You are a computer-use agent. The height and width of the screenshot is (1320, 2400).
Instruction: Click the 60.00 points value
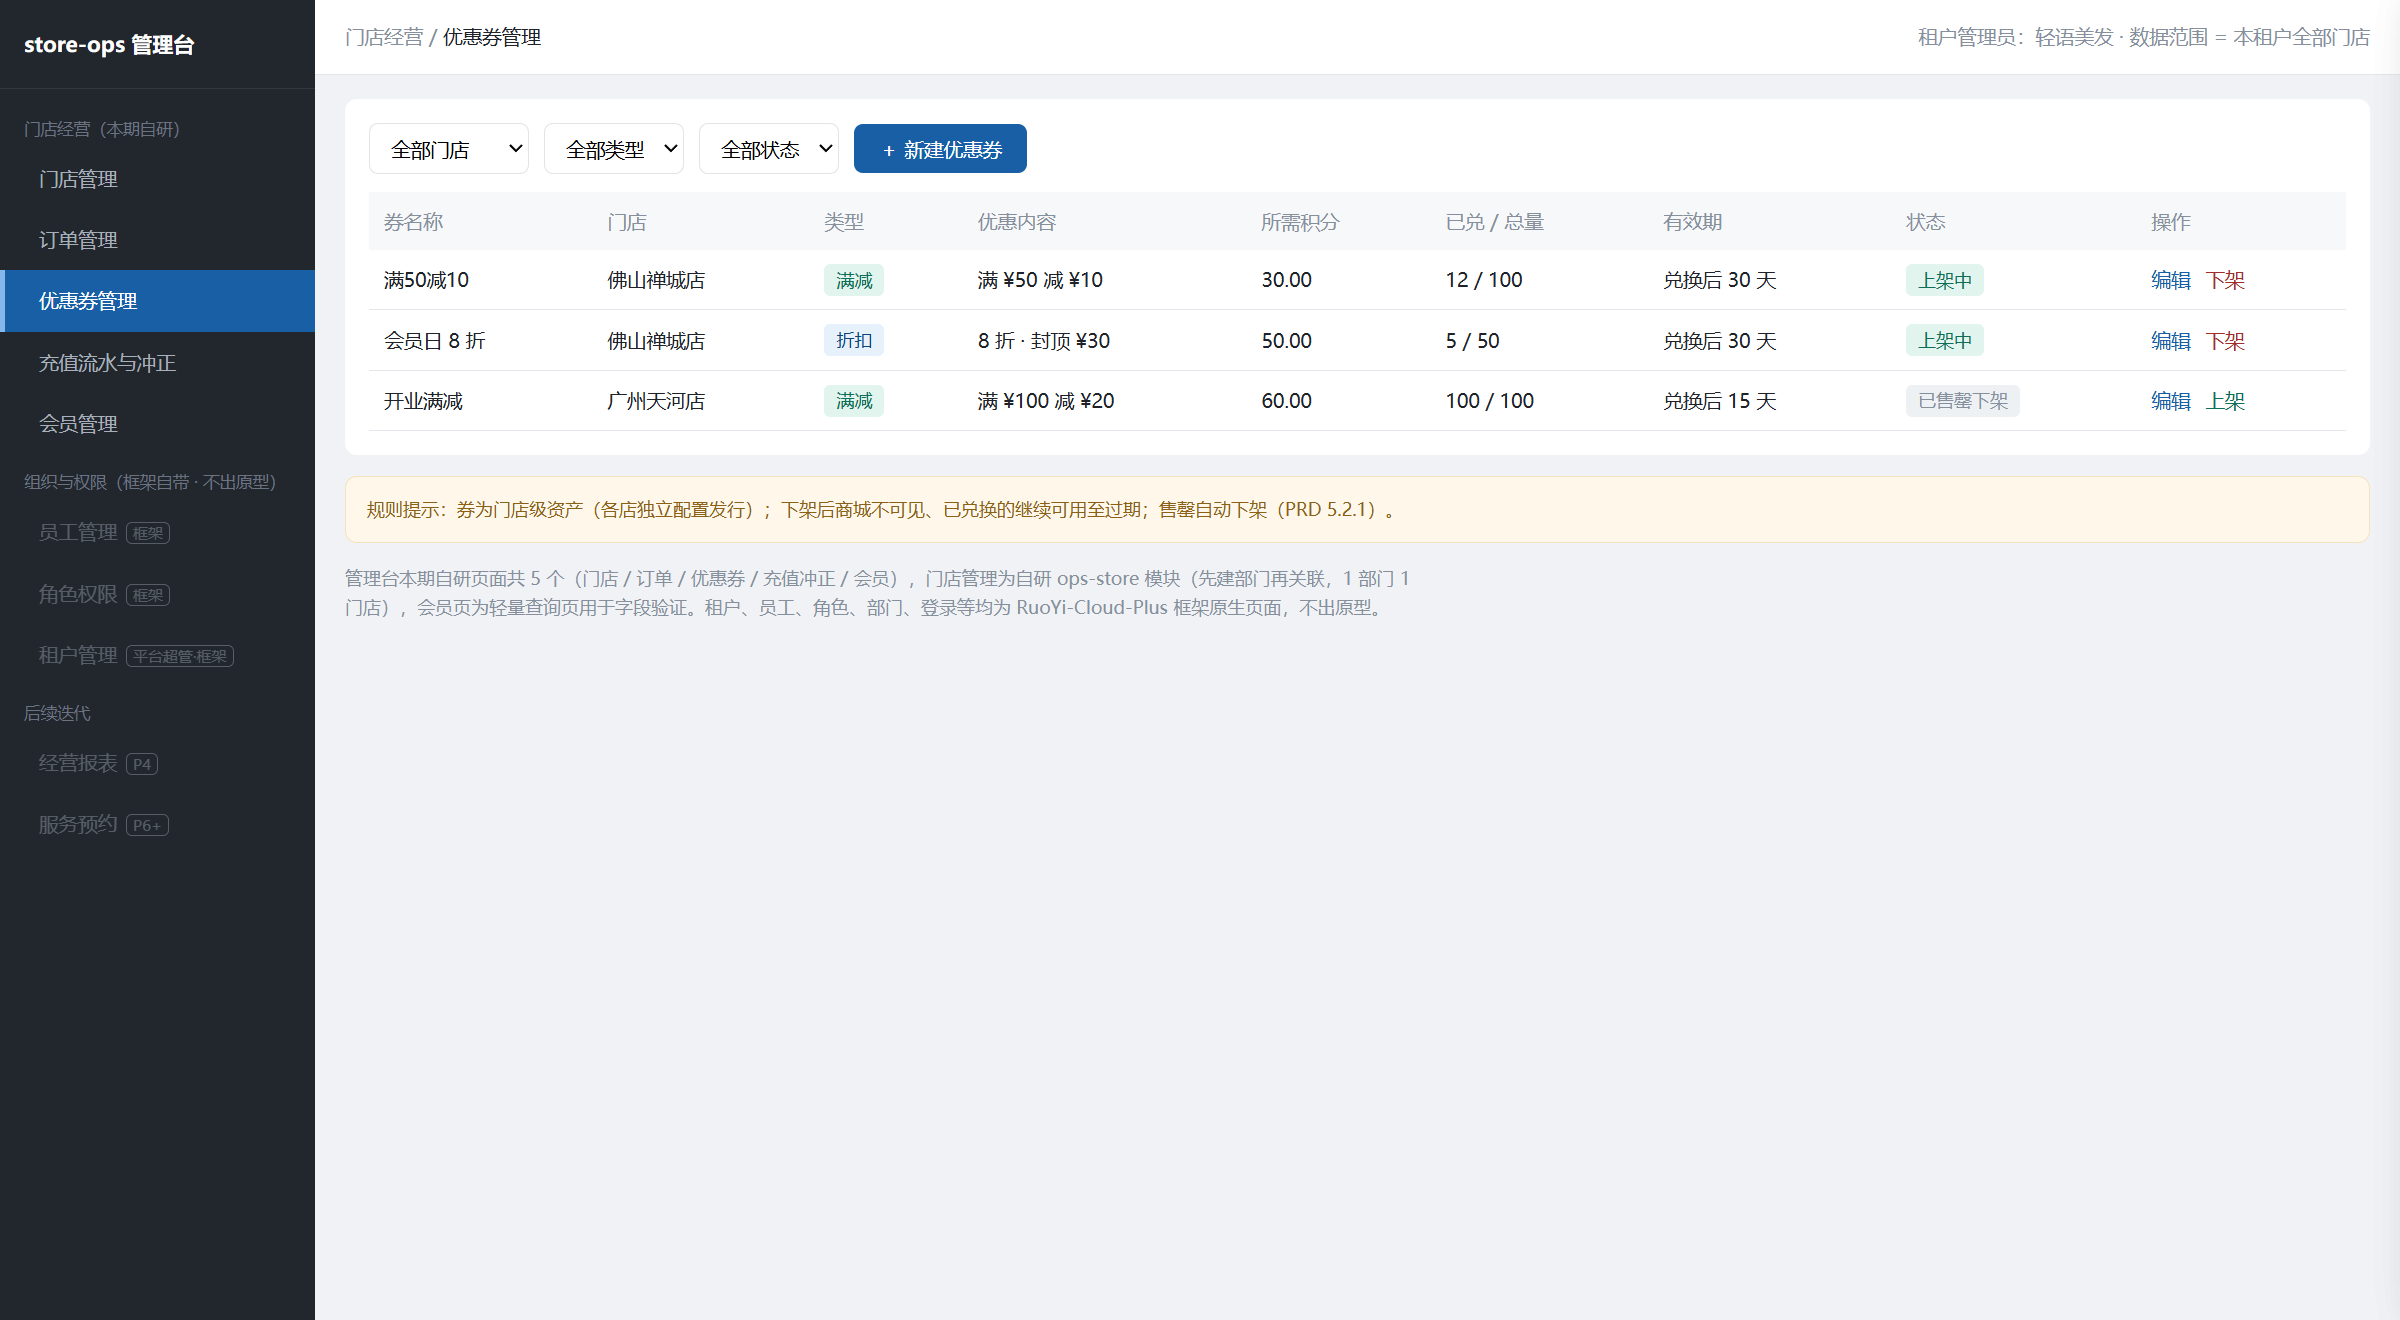point(1286,401)
